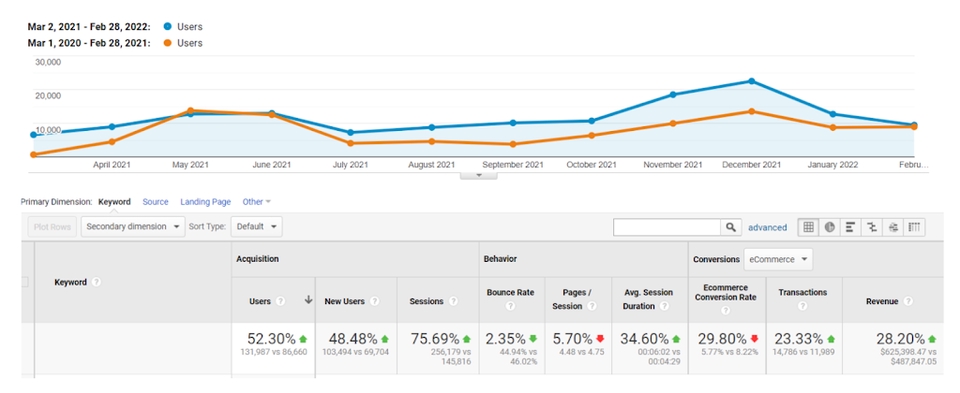The image size is (960, 393).
Task: Click the 'Mar 2, 2021 - Feb 28, 2022' label
Action: 89,27
